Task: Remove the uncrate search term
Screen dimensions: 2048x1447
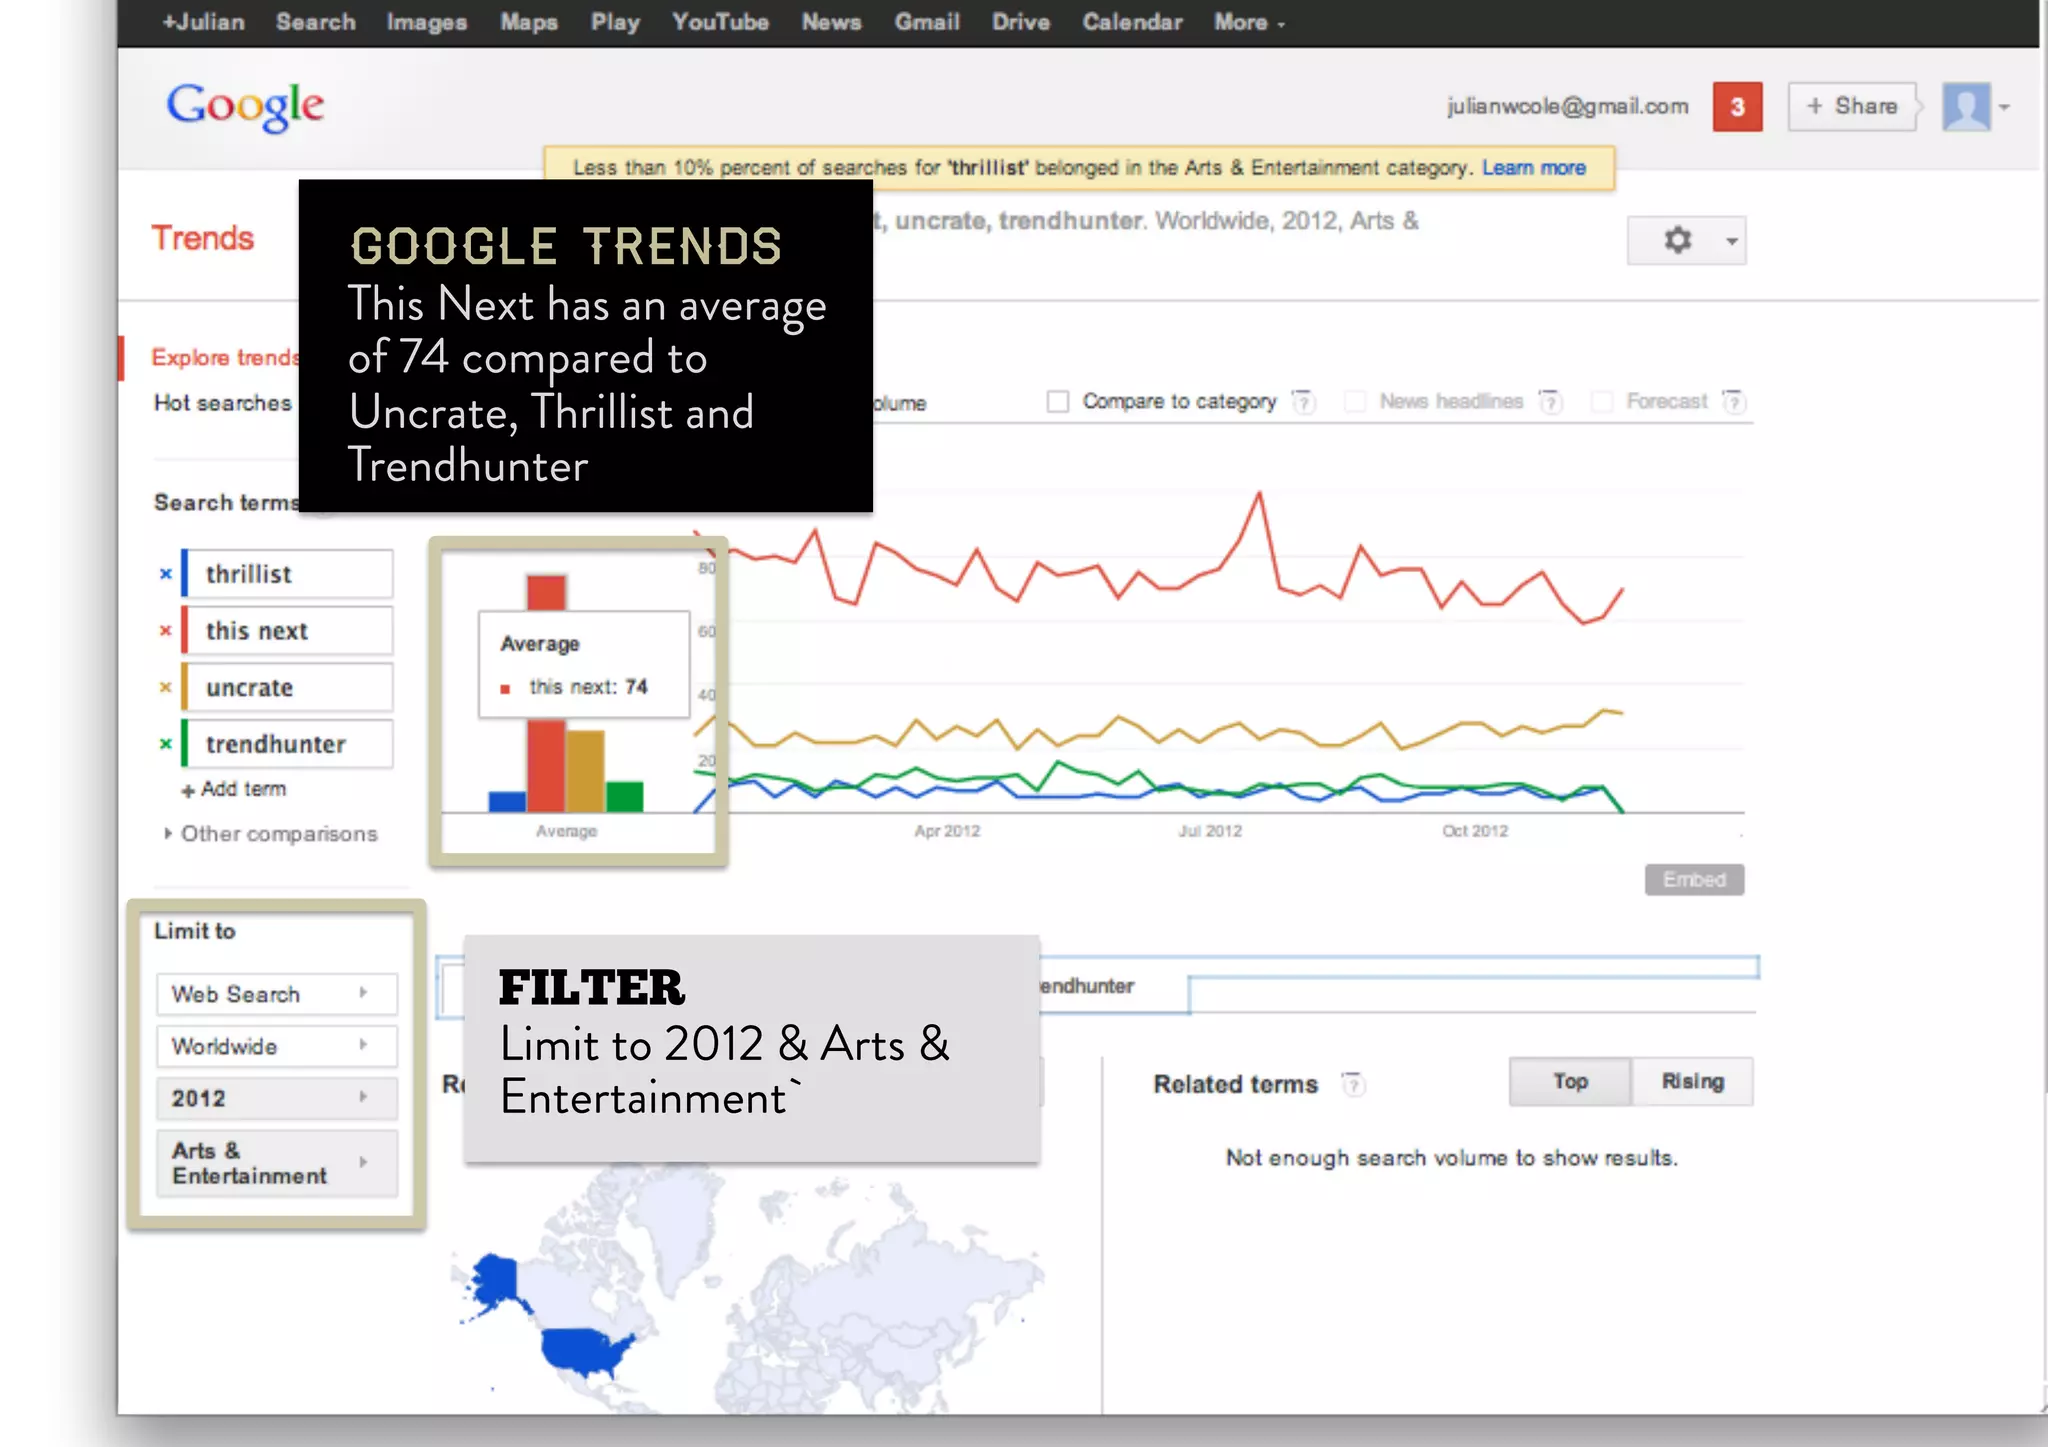Action: tap(166, 687)
